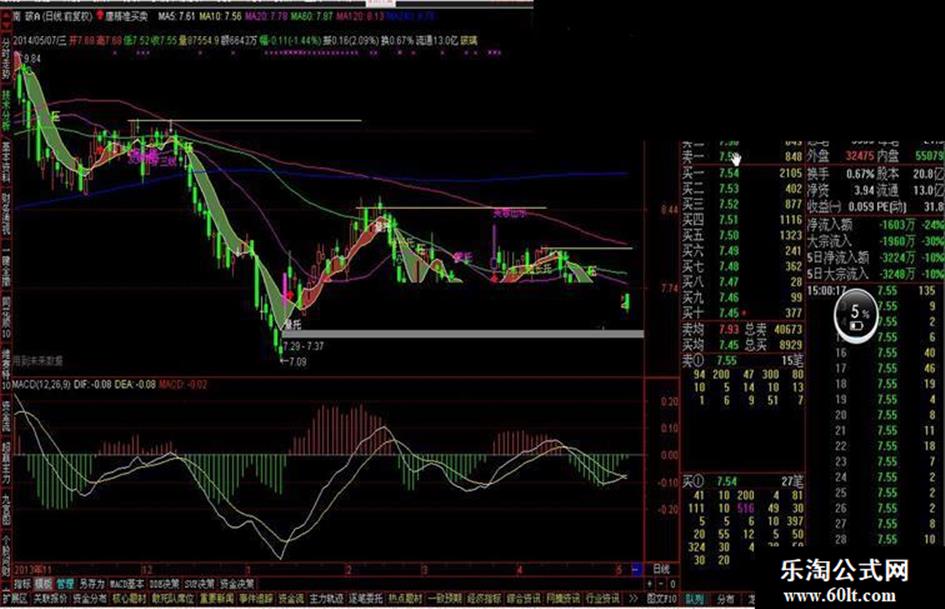945x609 pixels.
Task: Select the 指标 tab below chart
Action: (x=23, y=584)
